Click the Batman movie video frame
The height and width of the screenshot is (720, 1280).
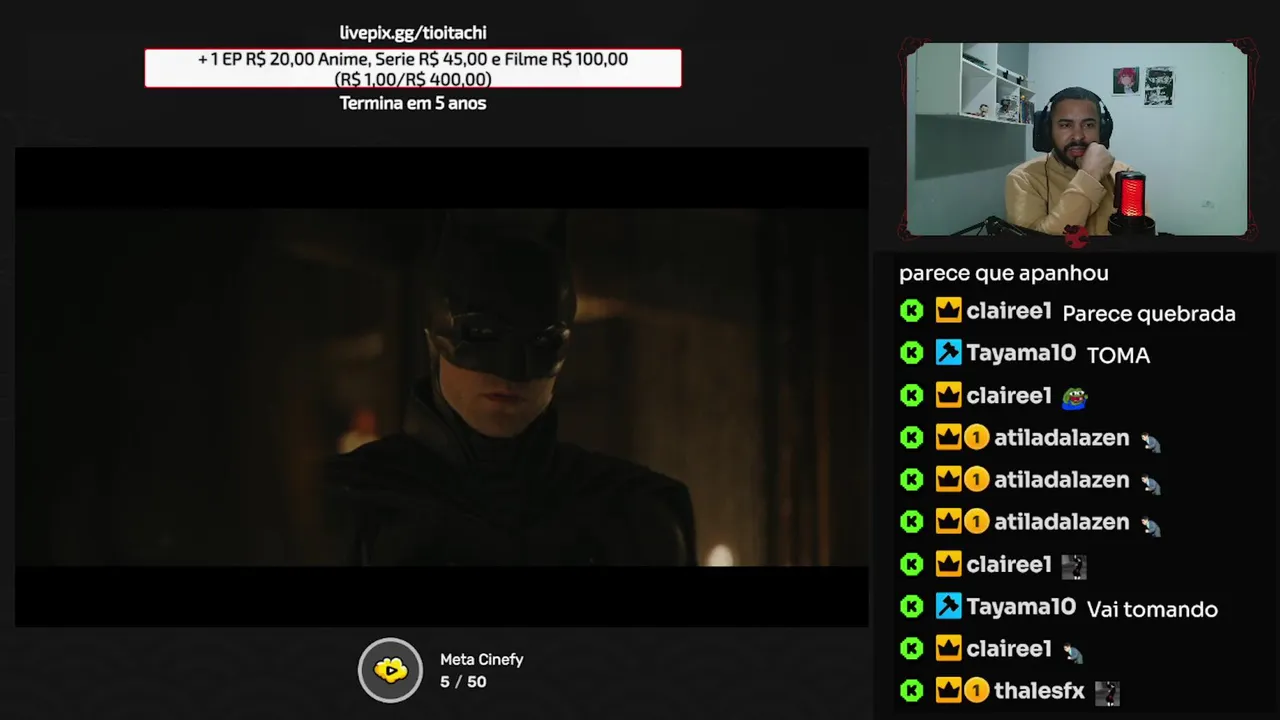[x=441, y=387]
